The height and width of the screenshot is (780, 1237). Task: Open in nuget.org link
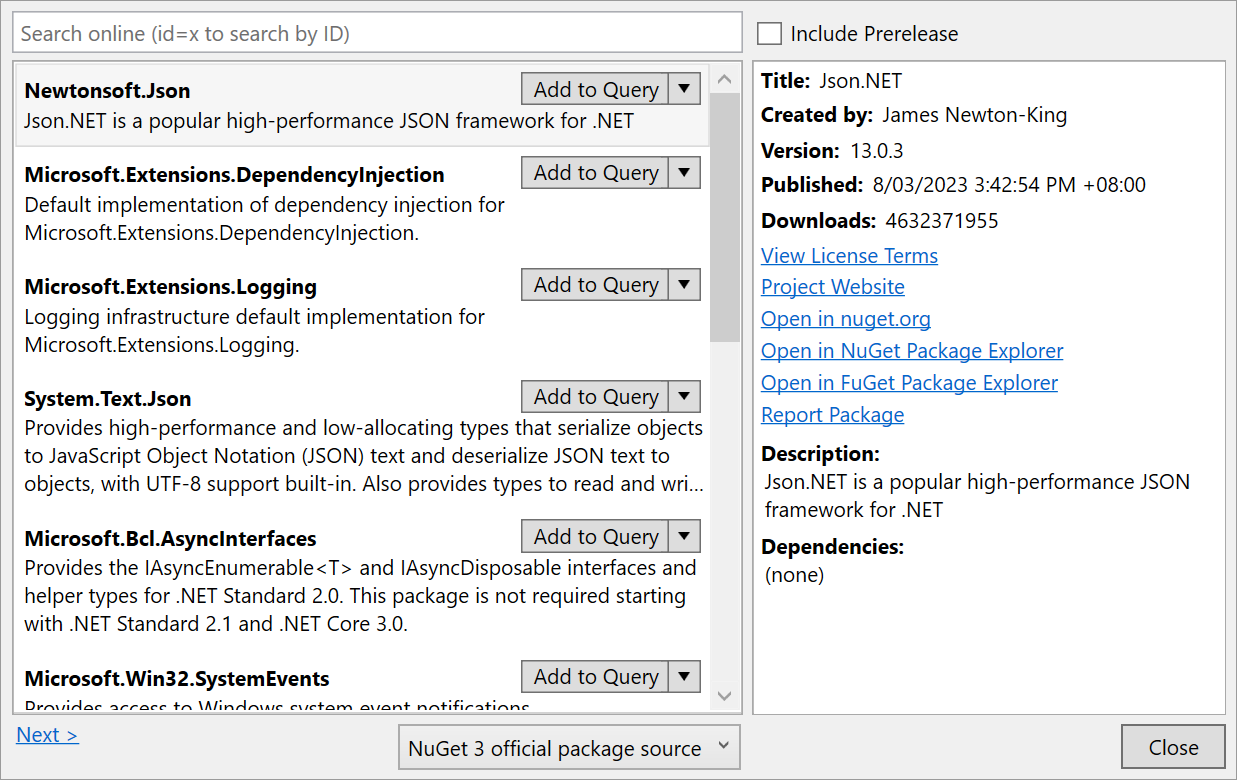[x=845, y=319]
